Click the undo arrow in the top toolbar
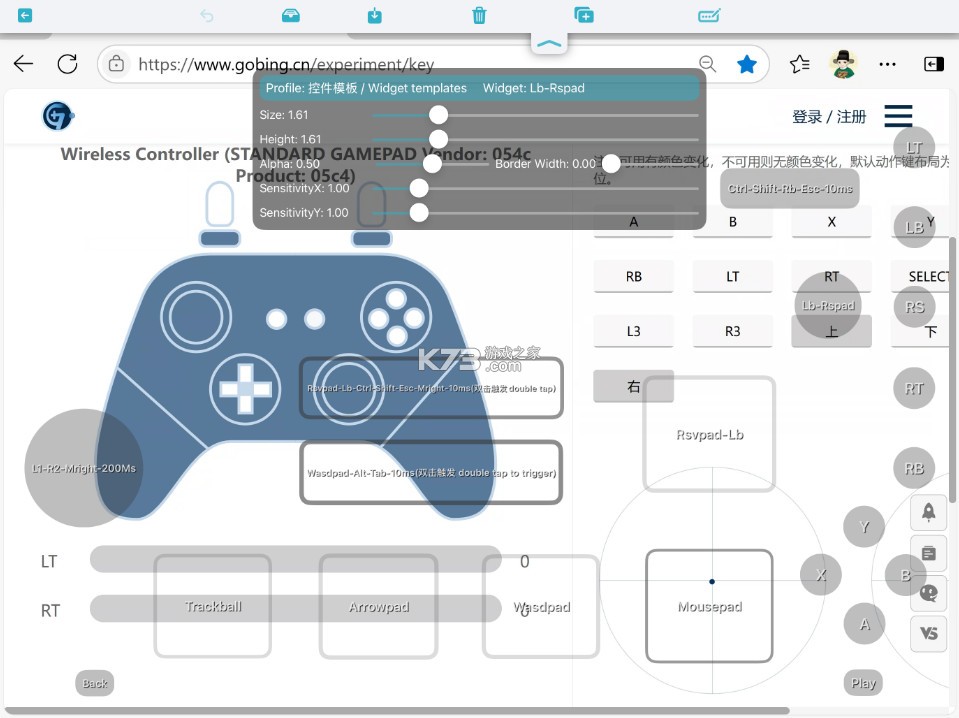Image resolution: width=959 pixels, height=718 pixels. click(207, 15)
